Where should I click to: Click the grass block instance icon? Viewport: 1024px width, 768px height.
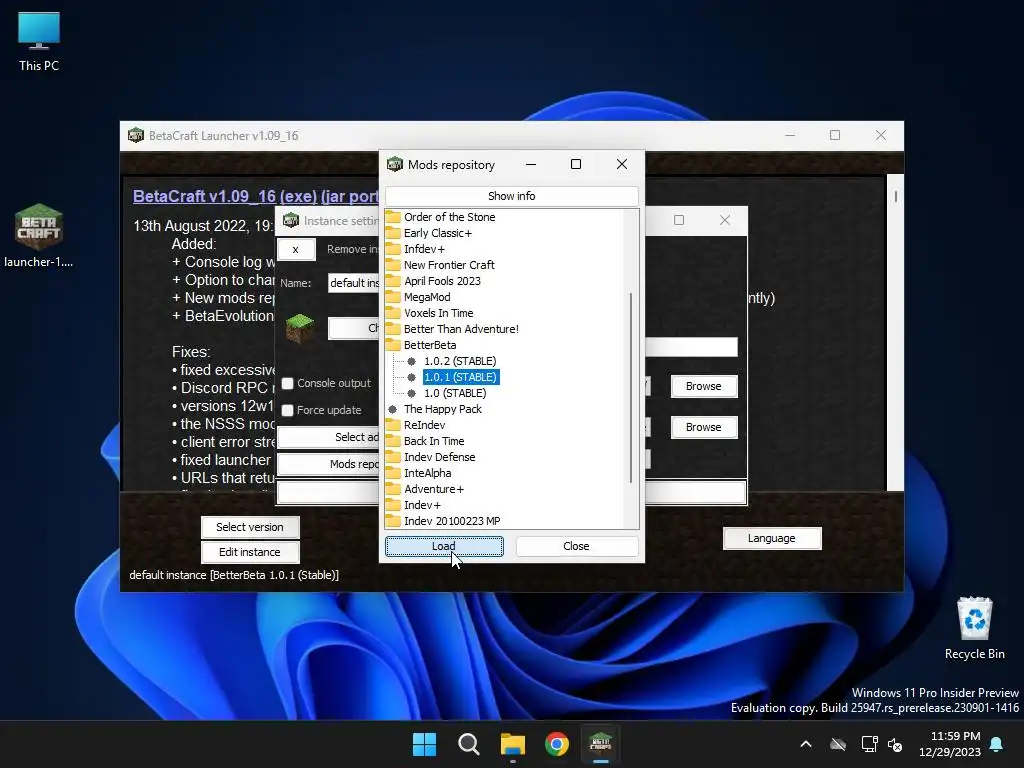click(x=300, y=328)
